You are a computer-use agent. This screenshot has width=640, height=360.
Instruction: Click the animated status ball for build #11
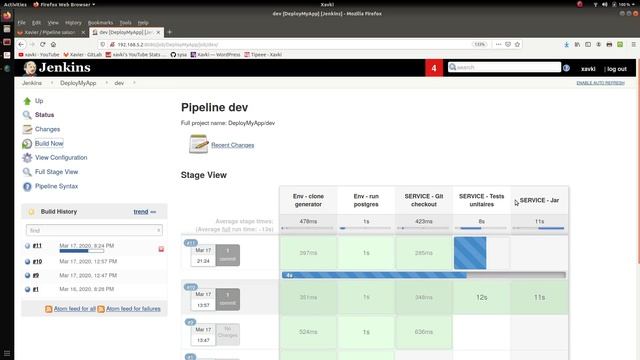pos(27,246)
